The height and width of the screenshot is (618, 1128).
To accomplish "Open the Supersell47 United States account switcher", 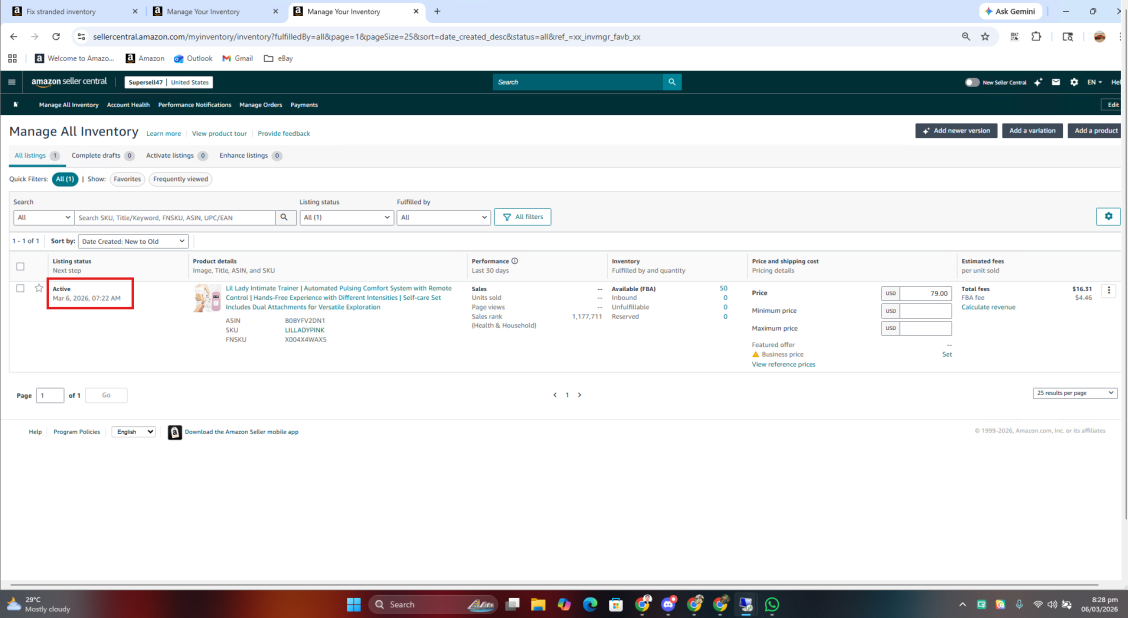I will (x=168, y=82).
